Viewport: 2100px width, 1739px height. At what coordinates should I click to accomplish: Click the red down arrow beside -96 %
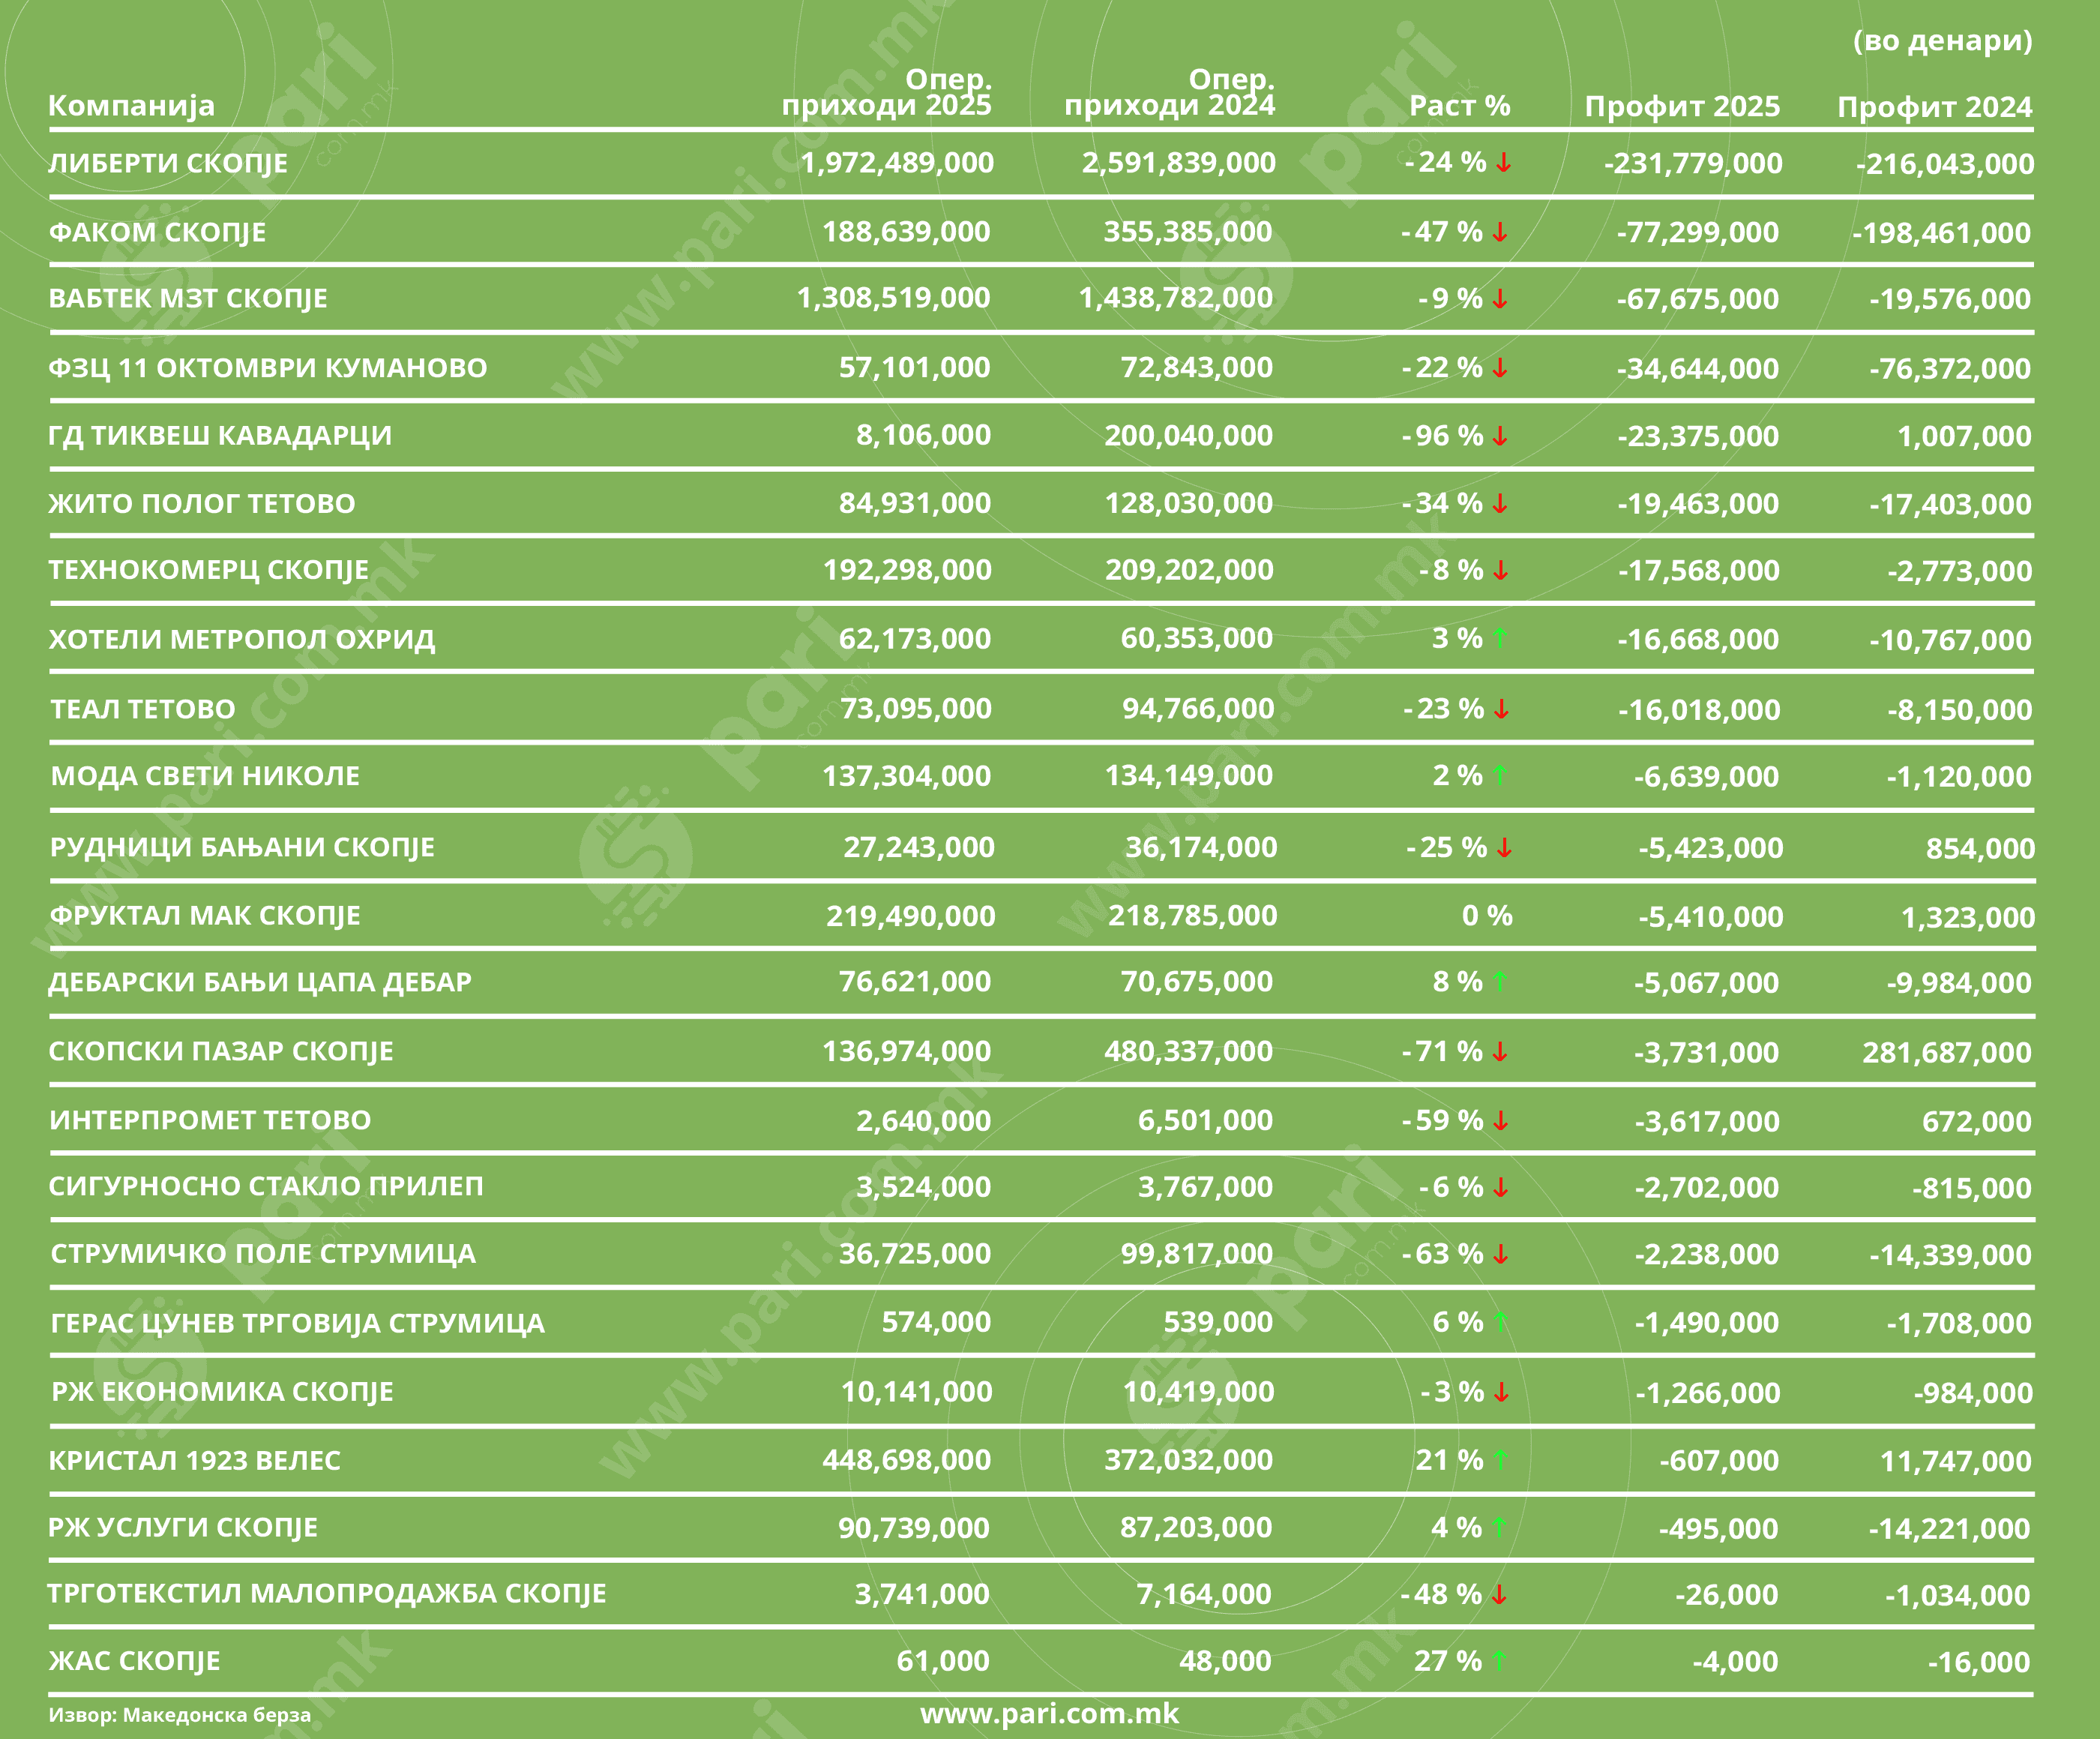pyautogui.click(x=1500, y=436)
